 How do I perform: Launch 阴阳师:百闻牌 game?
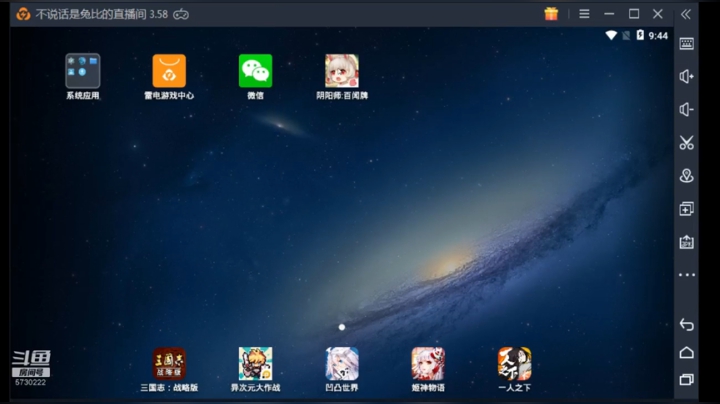[342, 71]
